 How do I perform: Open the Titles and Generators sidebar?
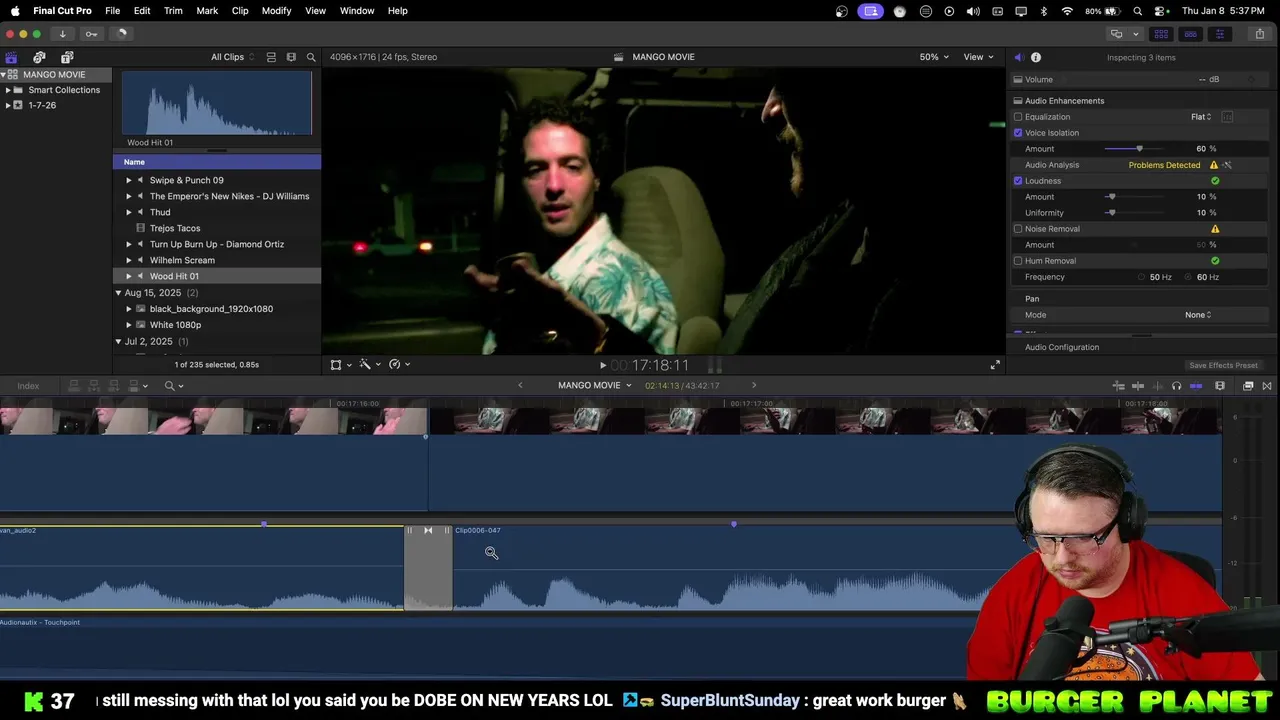coord(67,57)
